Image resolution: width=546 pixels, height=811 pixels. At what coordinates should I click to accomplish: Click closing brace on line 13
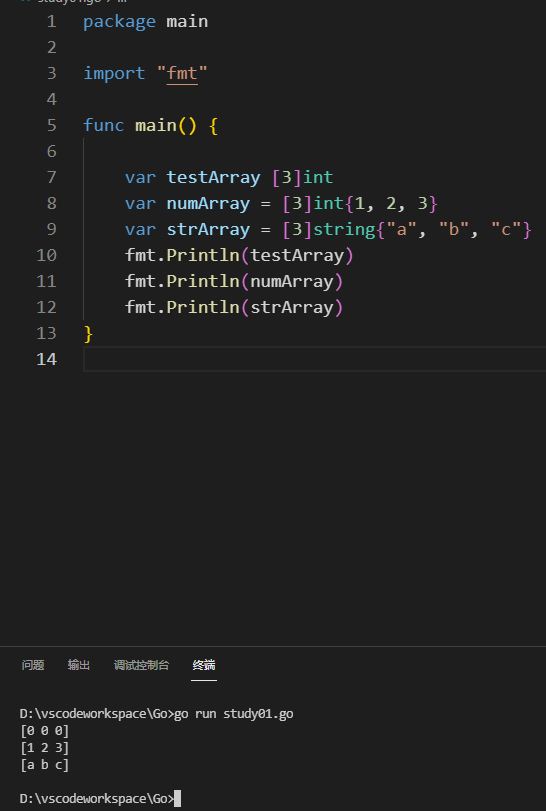pos(88,334)
